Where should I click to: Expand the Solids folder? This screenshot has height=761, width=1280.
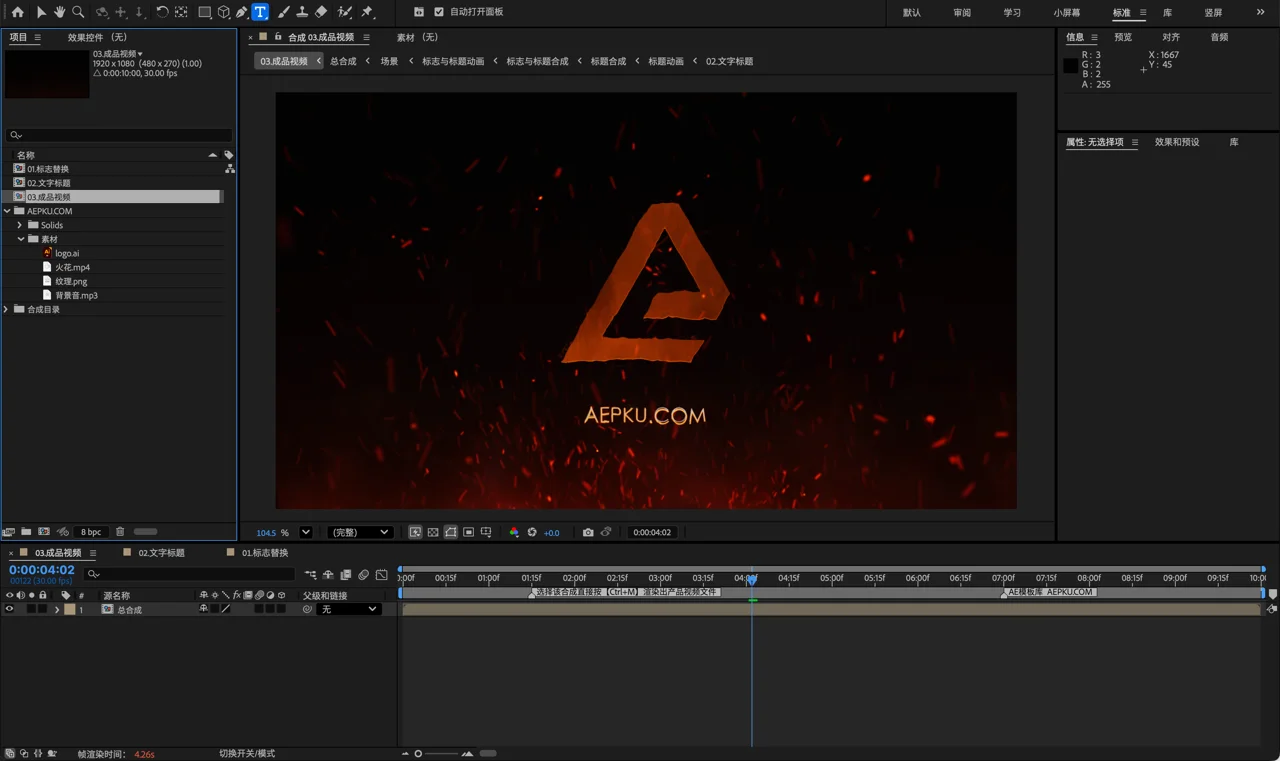[19, 225]
